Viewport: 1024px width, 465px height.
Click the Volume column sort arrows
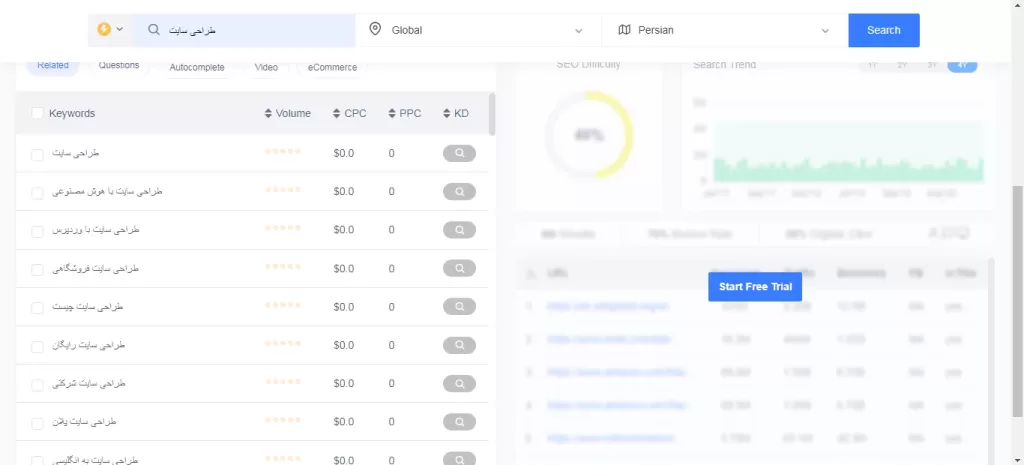click(x=268, y=114)
